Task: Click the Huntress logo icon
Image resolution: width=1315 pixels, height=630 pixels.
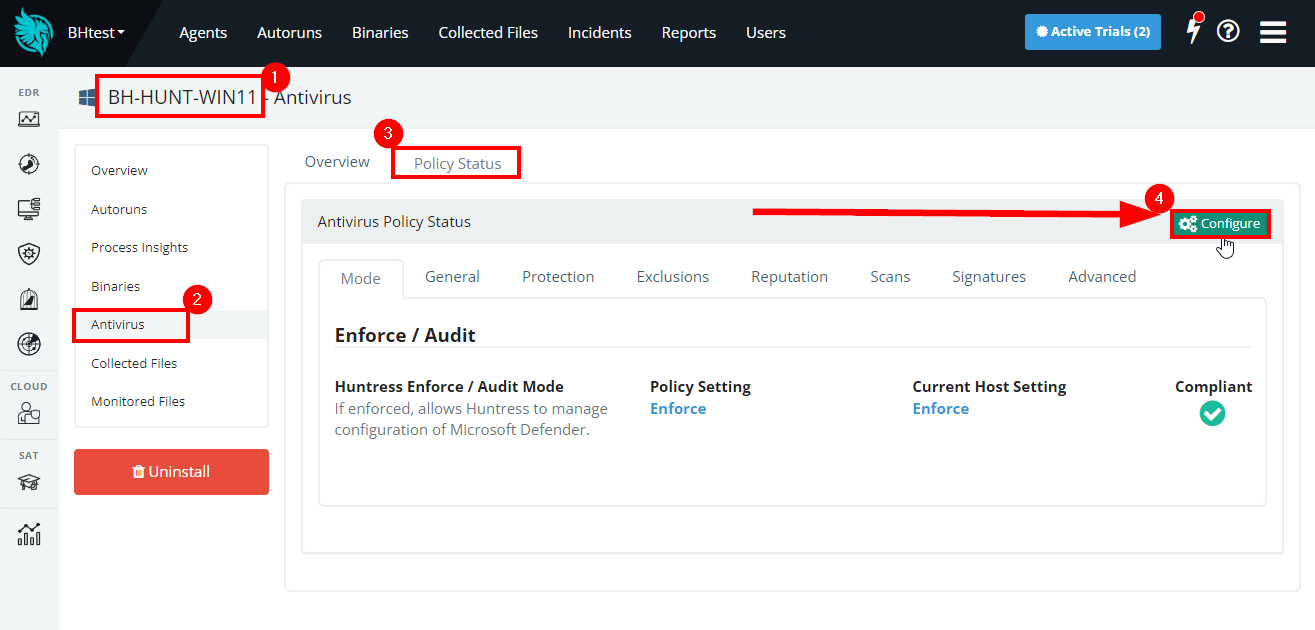Action: pyautogui.click(x=34, y=31)
